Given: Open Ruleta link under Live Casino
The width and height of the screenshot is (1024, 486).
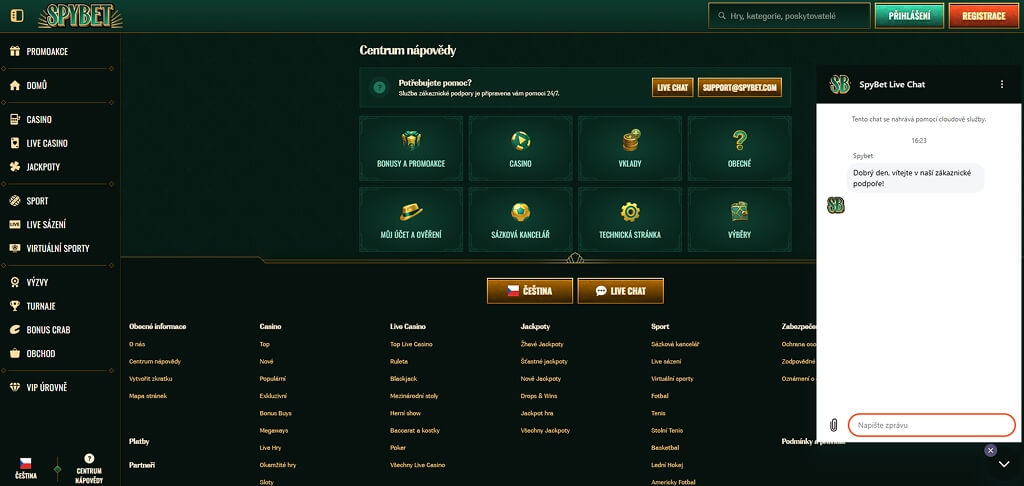Looking at the screenshot, I should [398, 361].
